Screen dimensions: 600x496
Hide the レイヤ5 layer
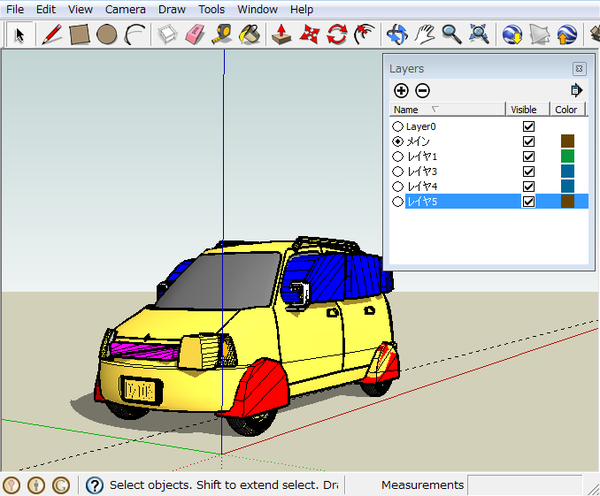click(529, 201)
